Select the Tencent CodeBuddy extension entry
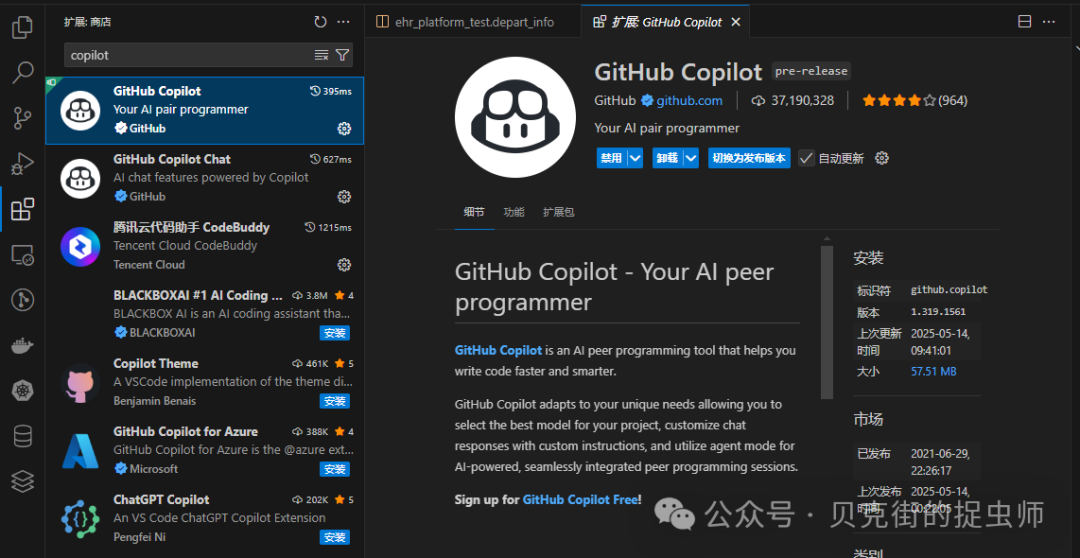 205,247
